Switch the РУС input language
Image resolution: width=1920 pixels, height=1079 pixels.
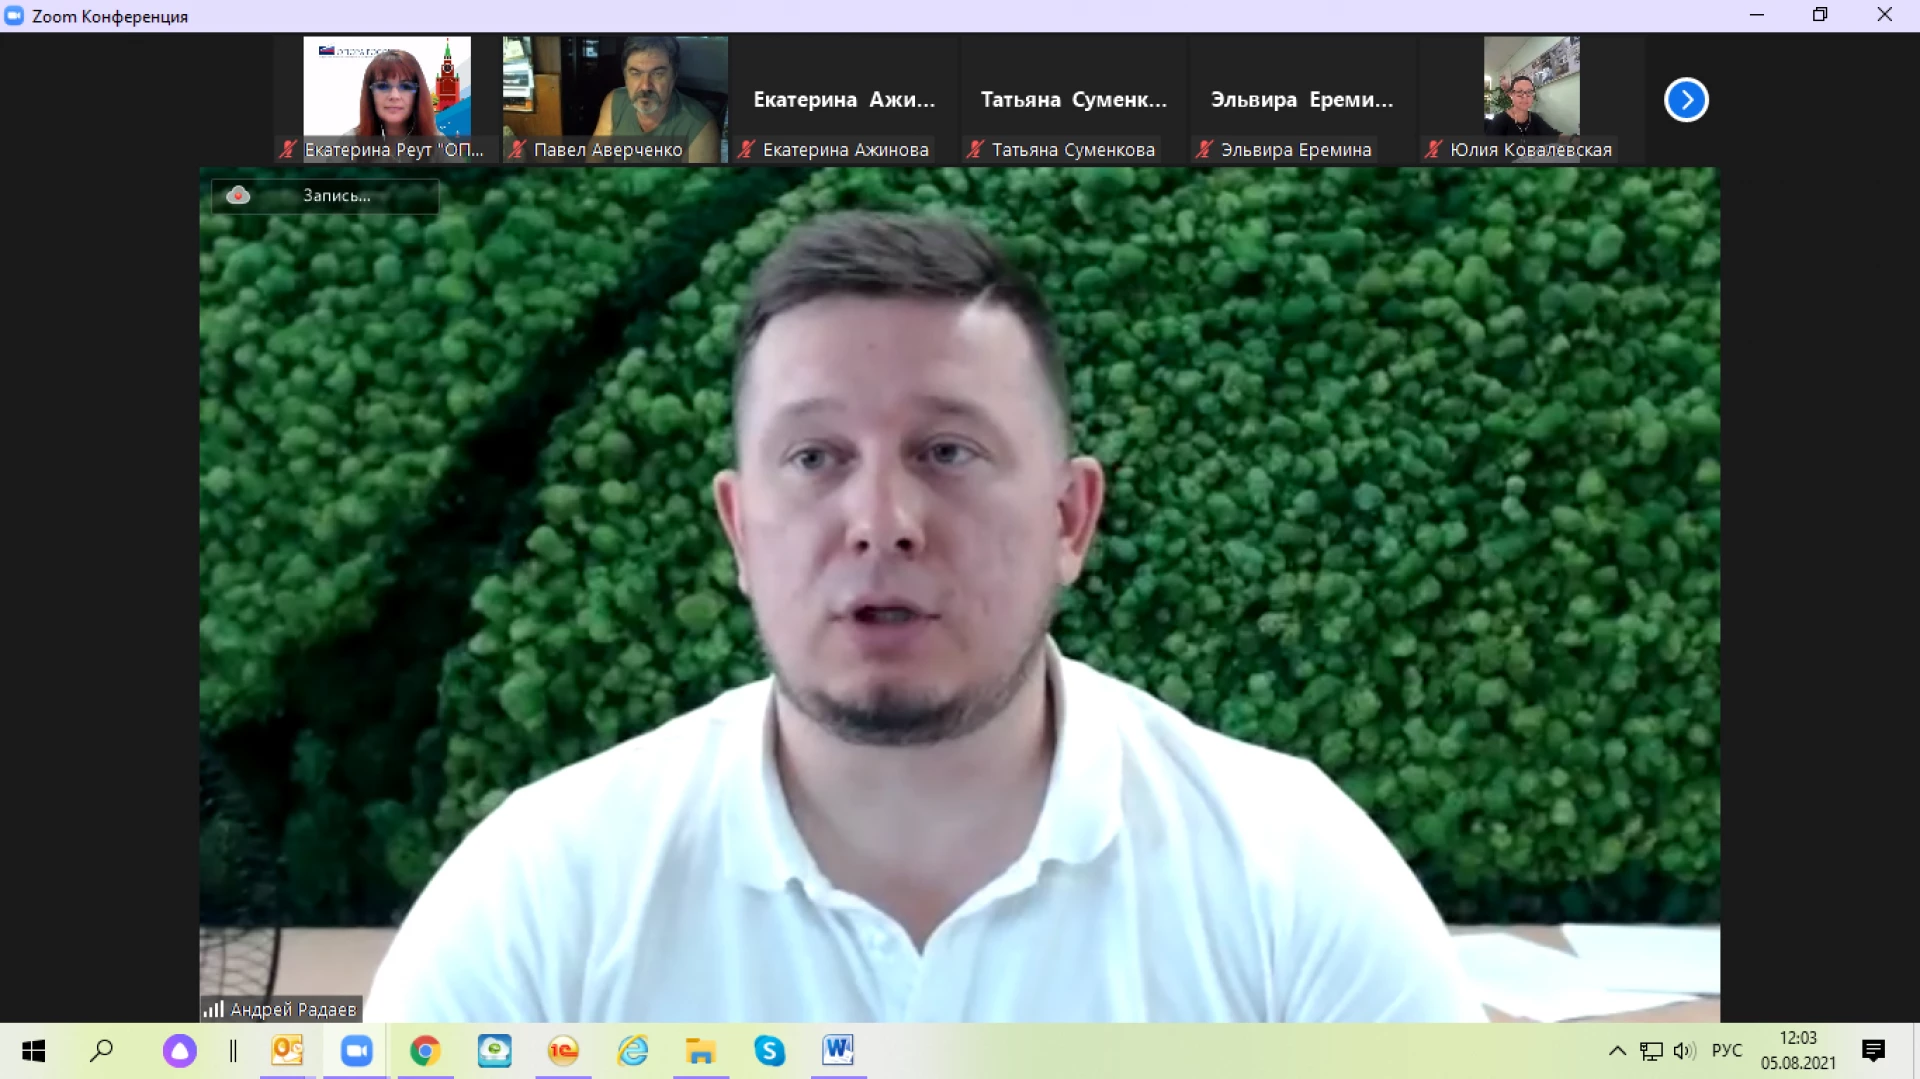[1726, 1051]
